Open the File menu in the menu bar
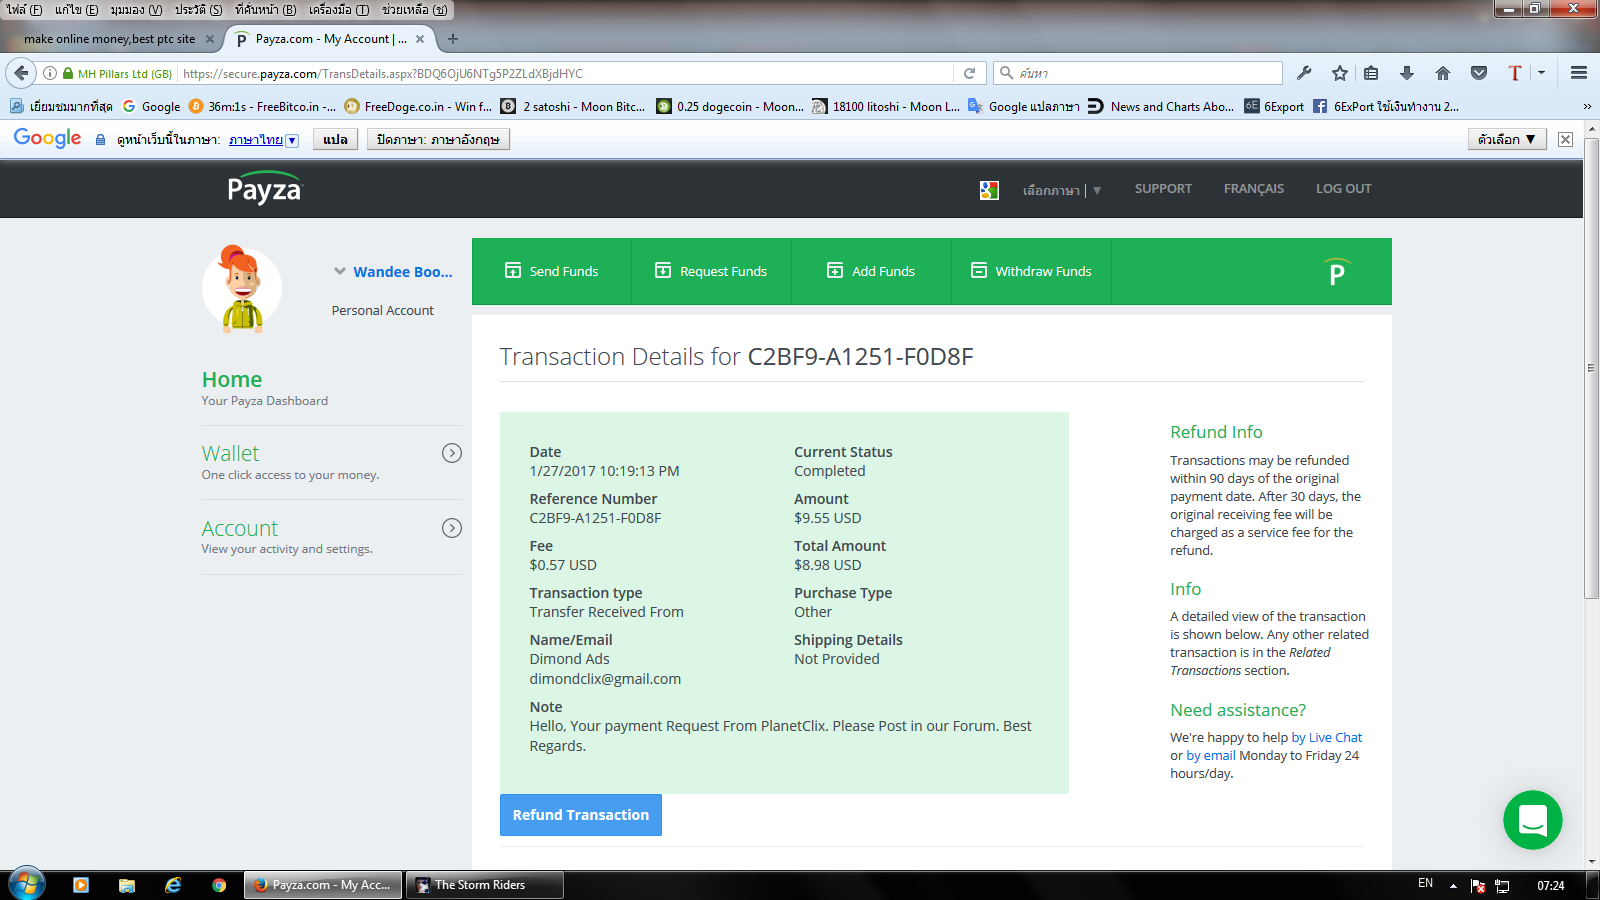 click(24, 9)
